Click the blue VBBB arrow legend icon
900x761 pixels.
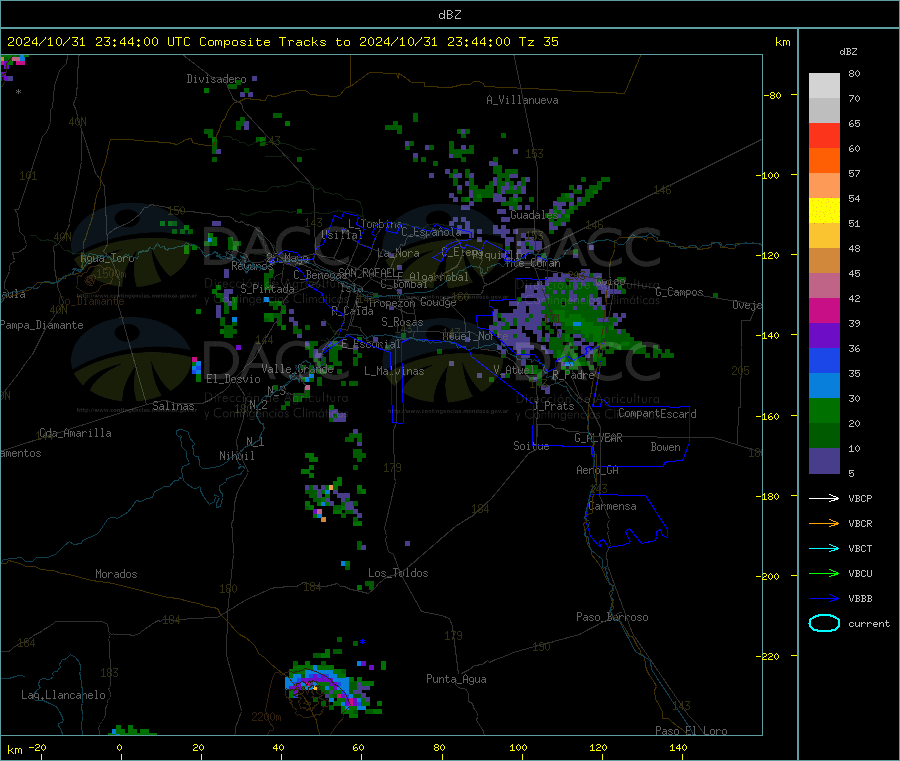[x=824, y=599]
